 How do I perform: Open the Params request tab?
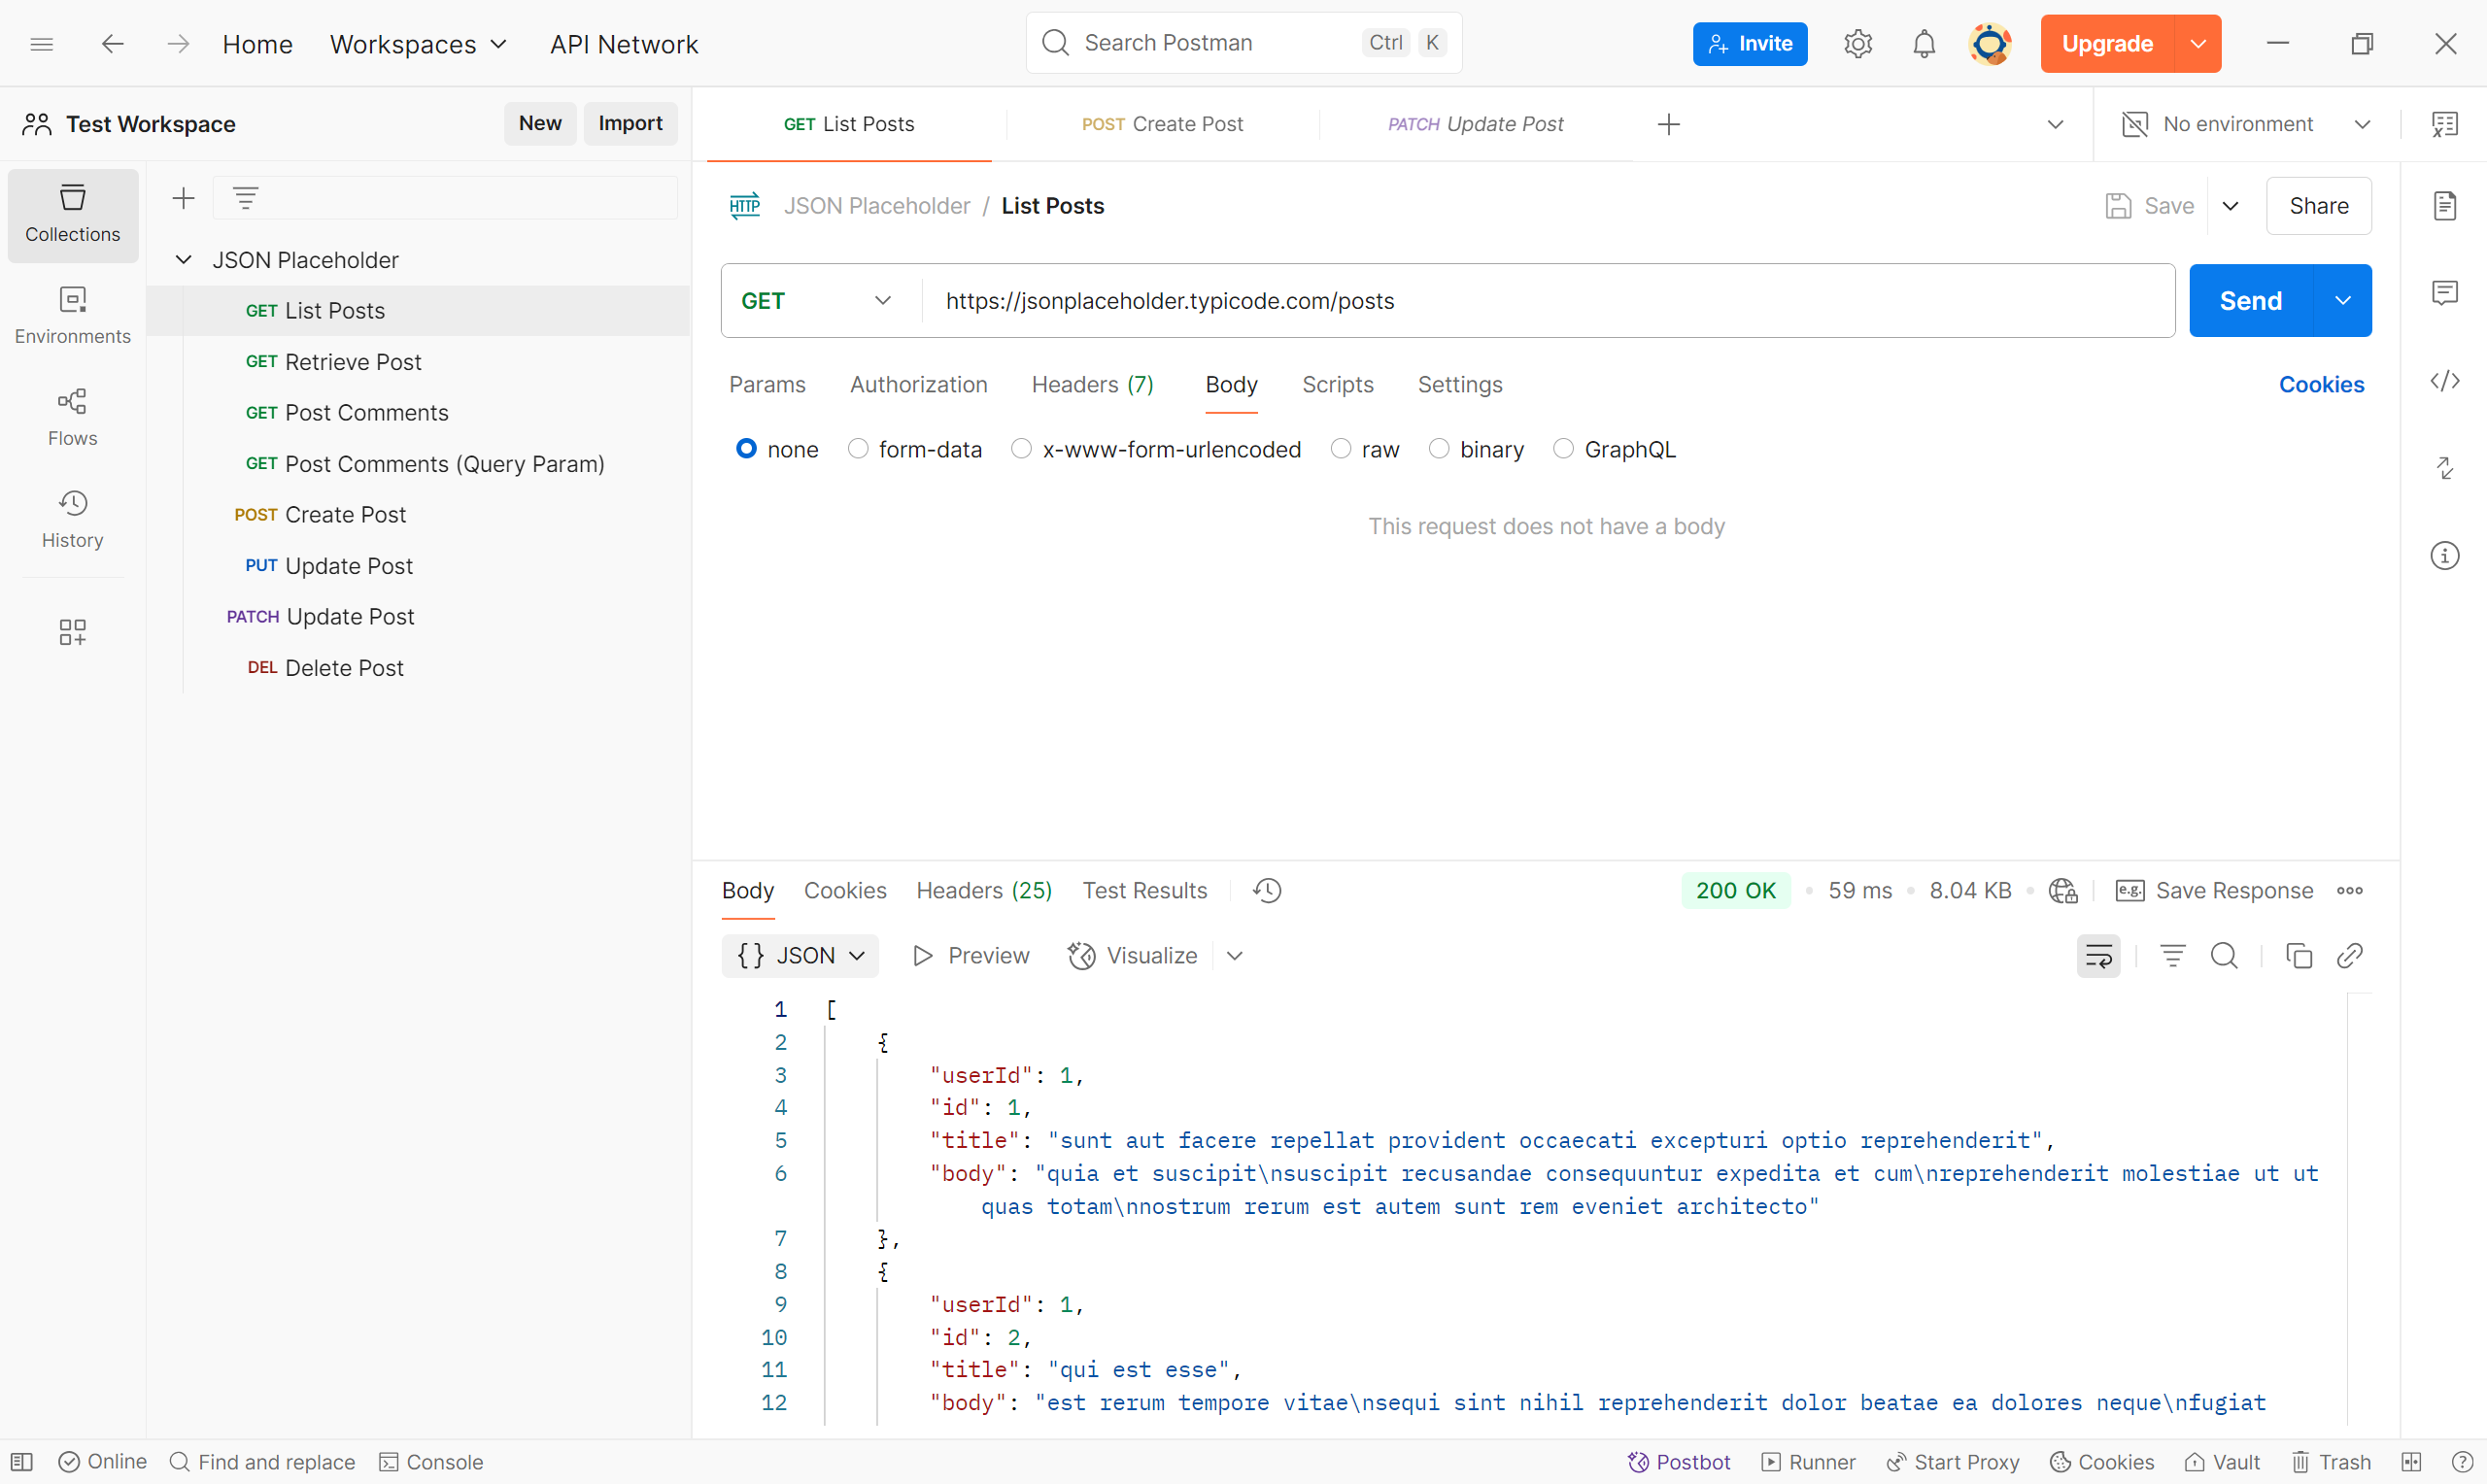(767, 385)
